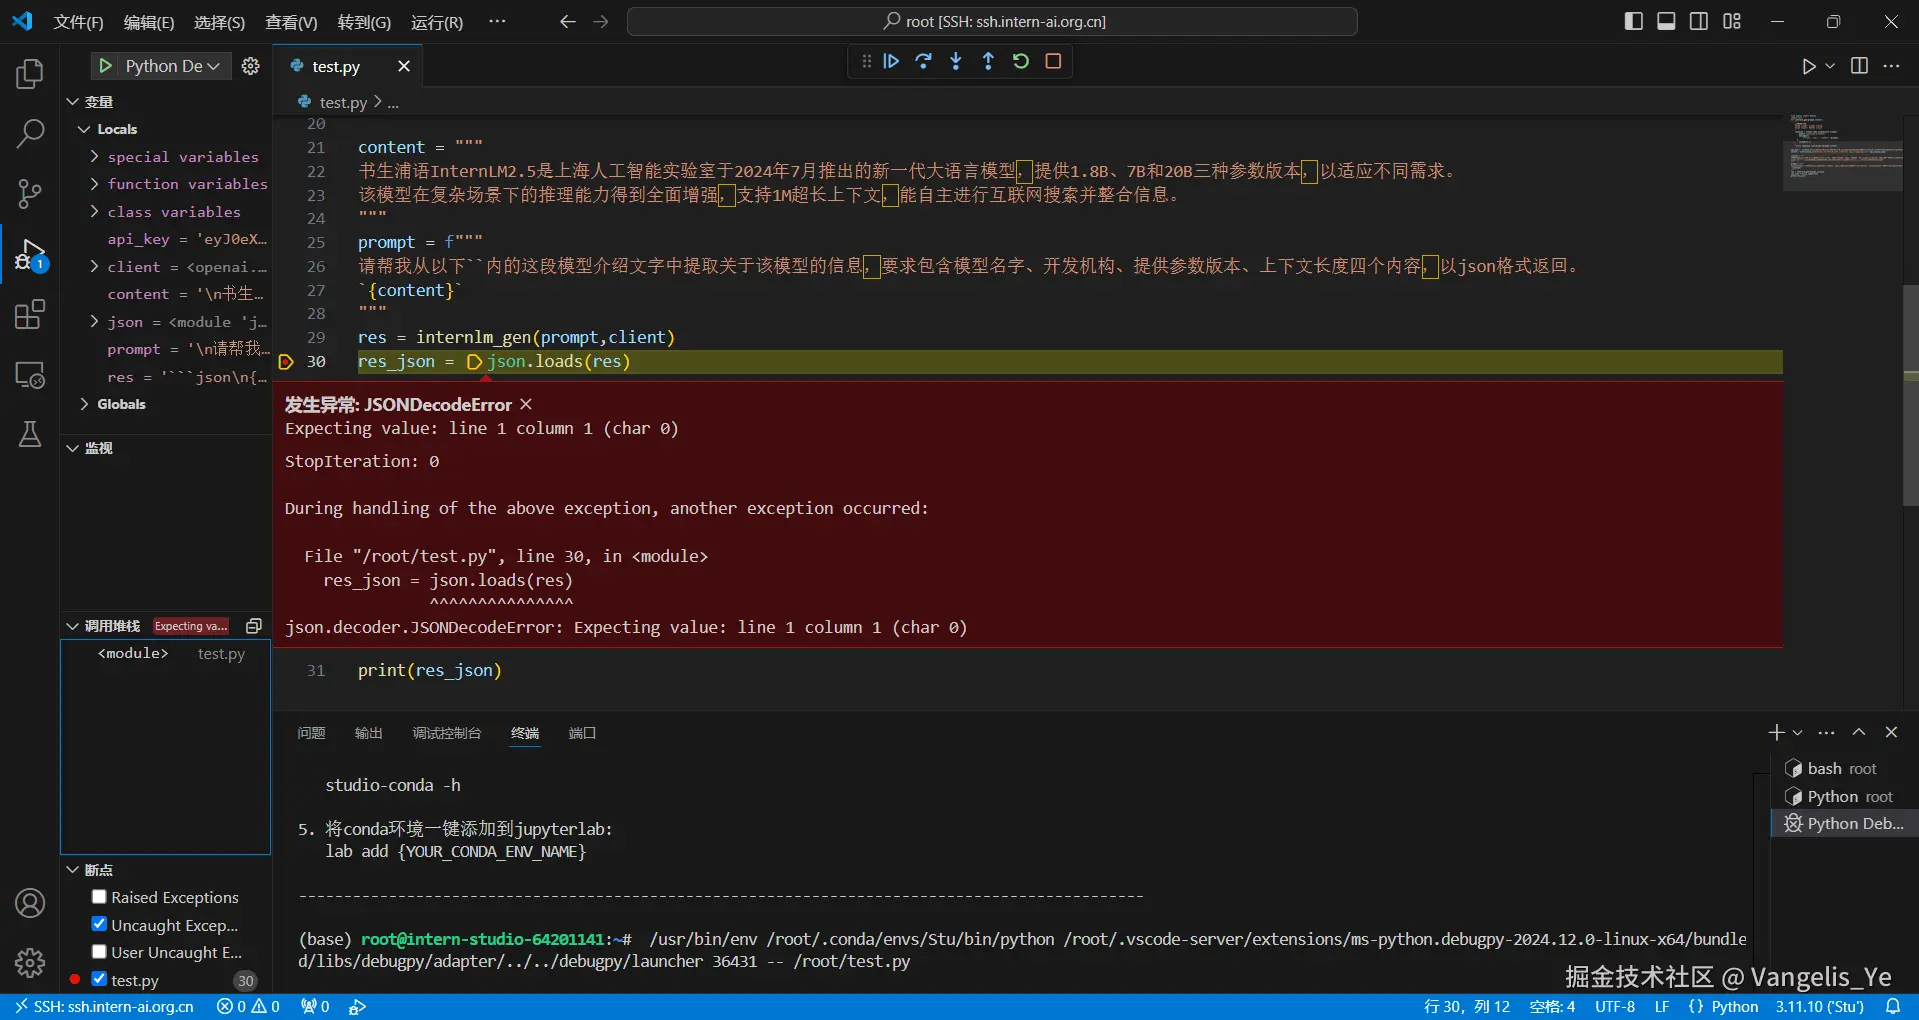Expand class variables
This screenshot has width=1919, height=1020.
coord(94,212)
